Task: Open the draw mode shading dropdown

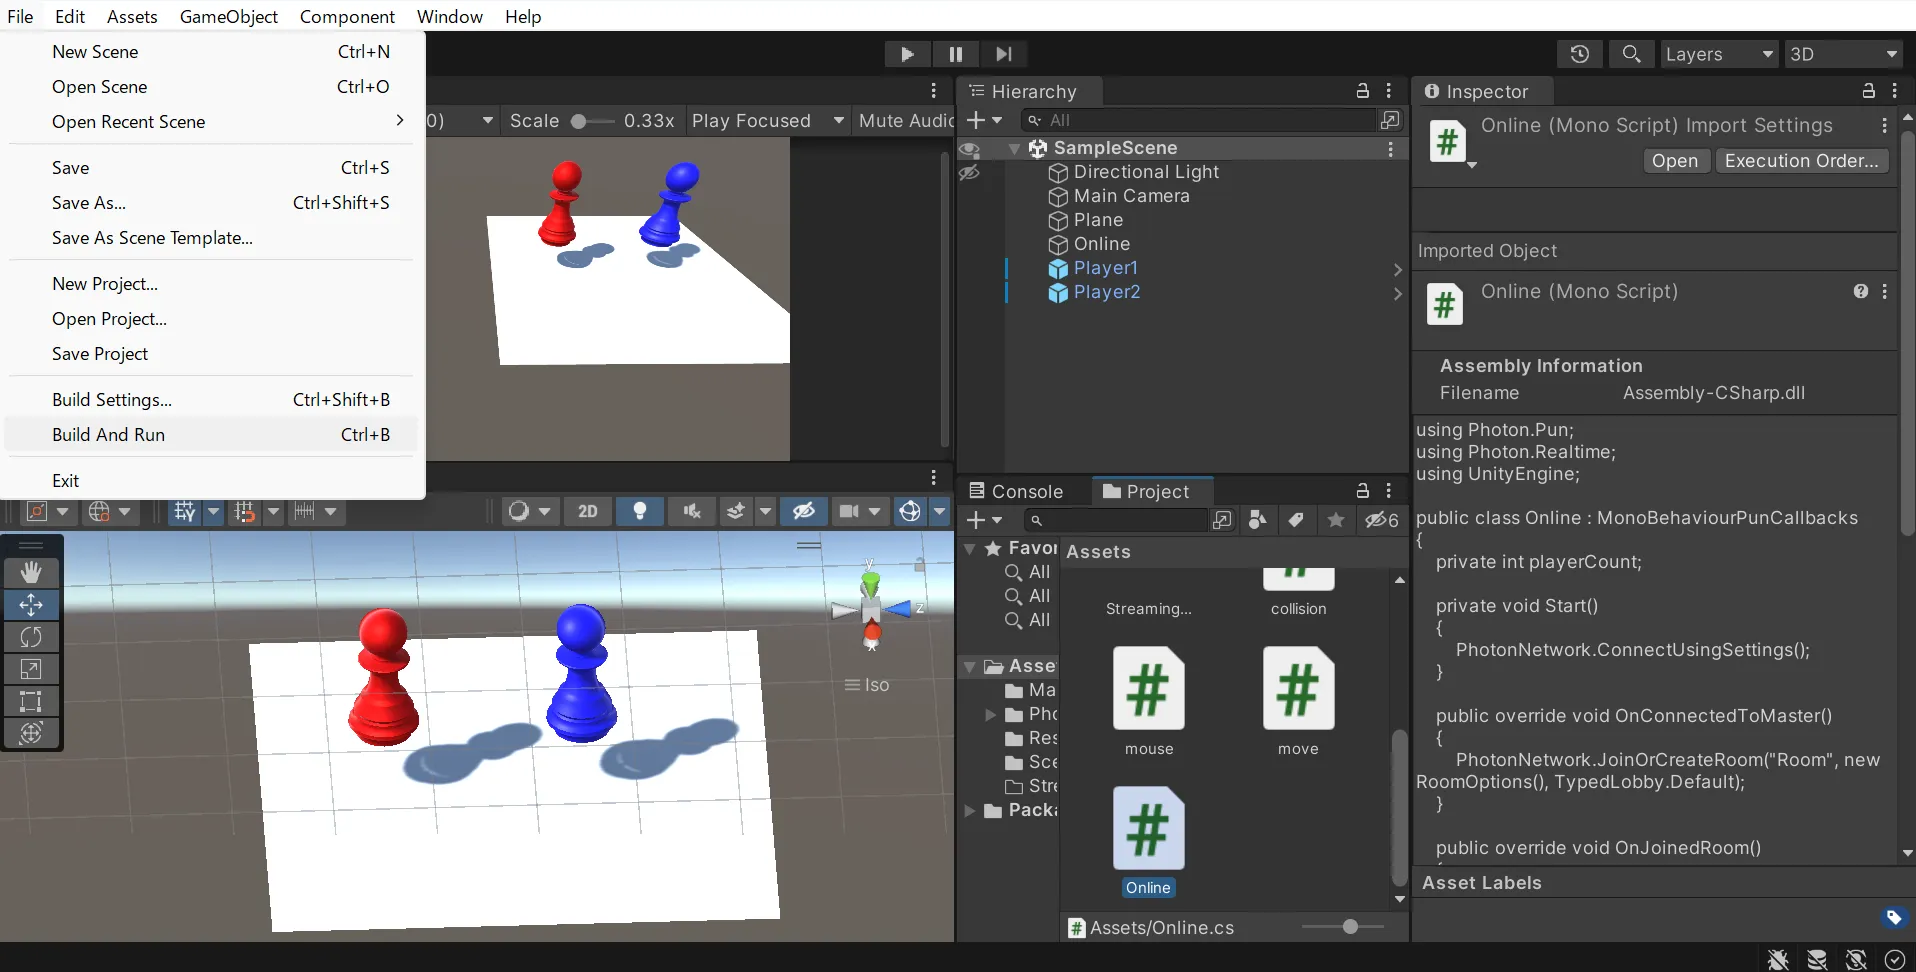Action: (529, 511)
